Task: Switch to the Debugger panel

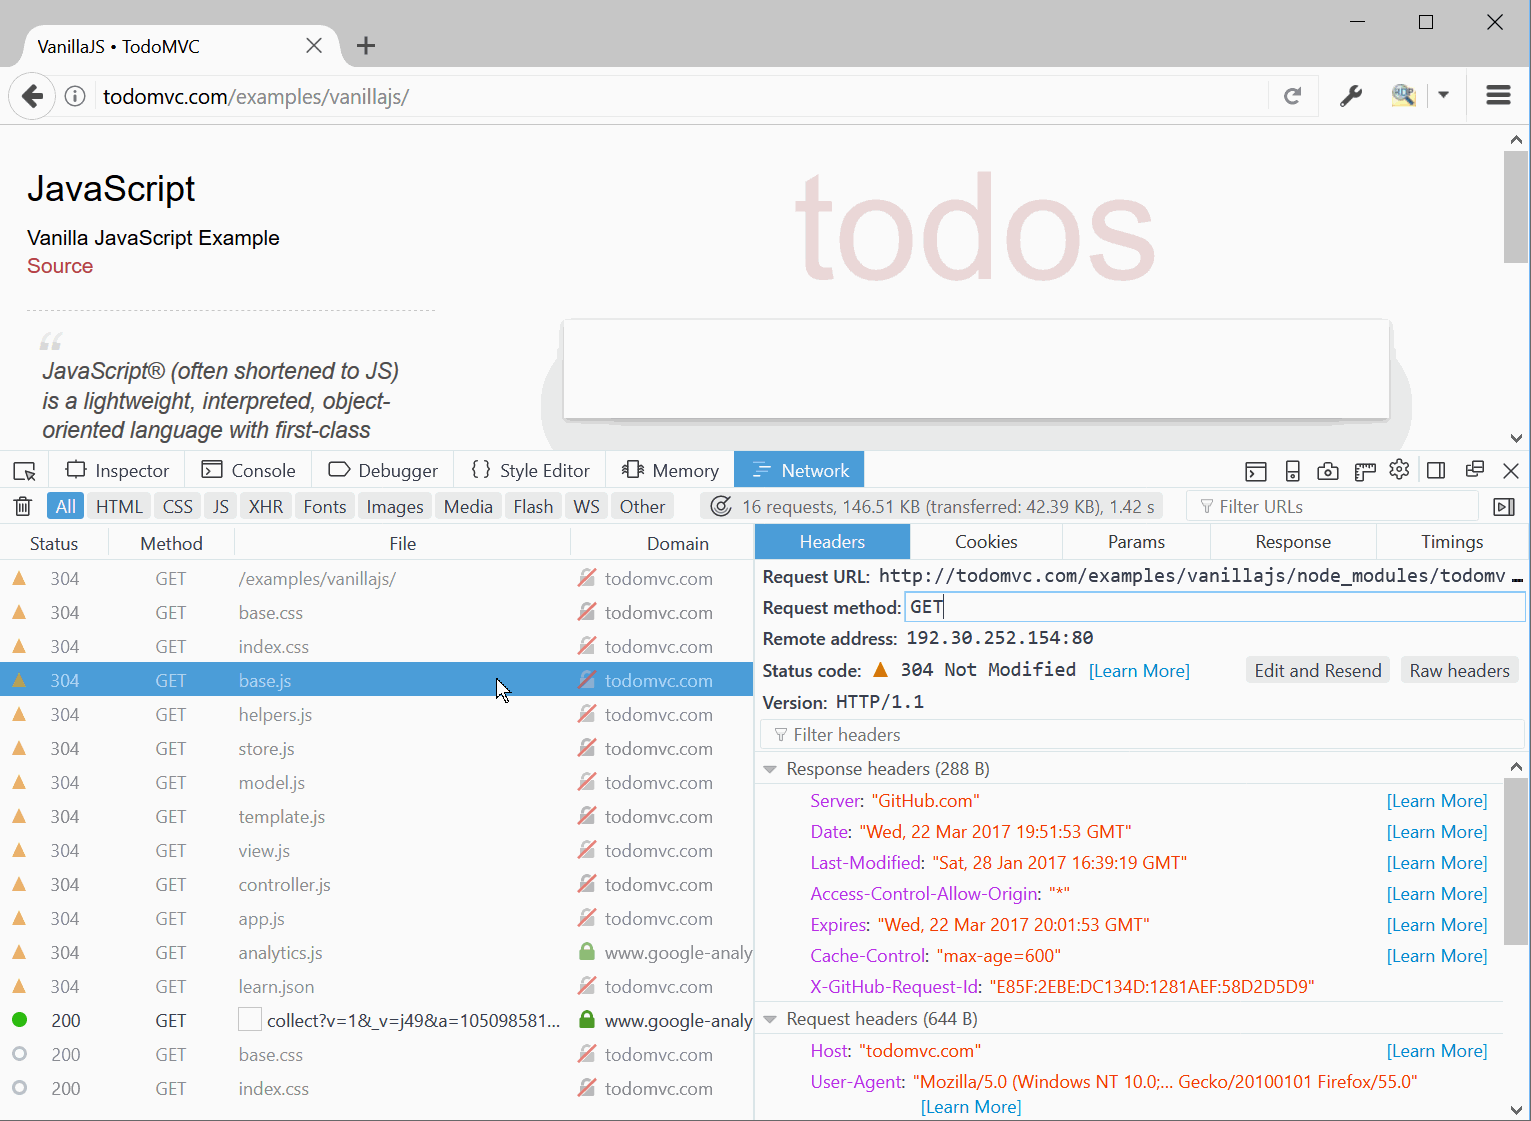Action: [383, 471]
